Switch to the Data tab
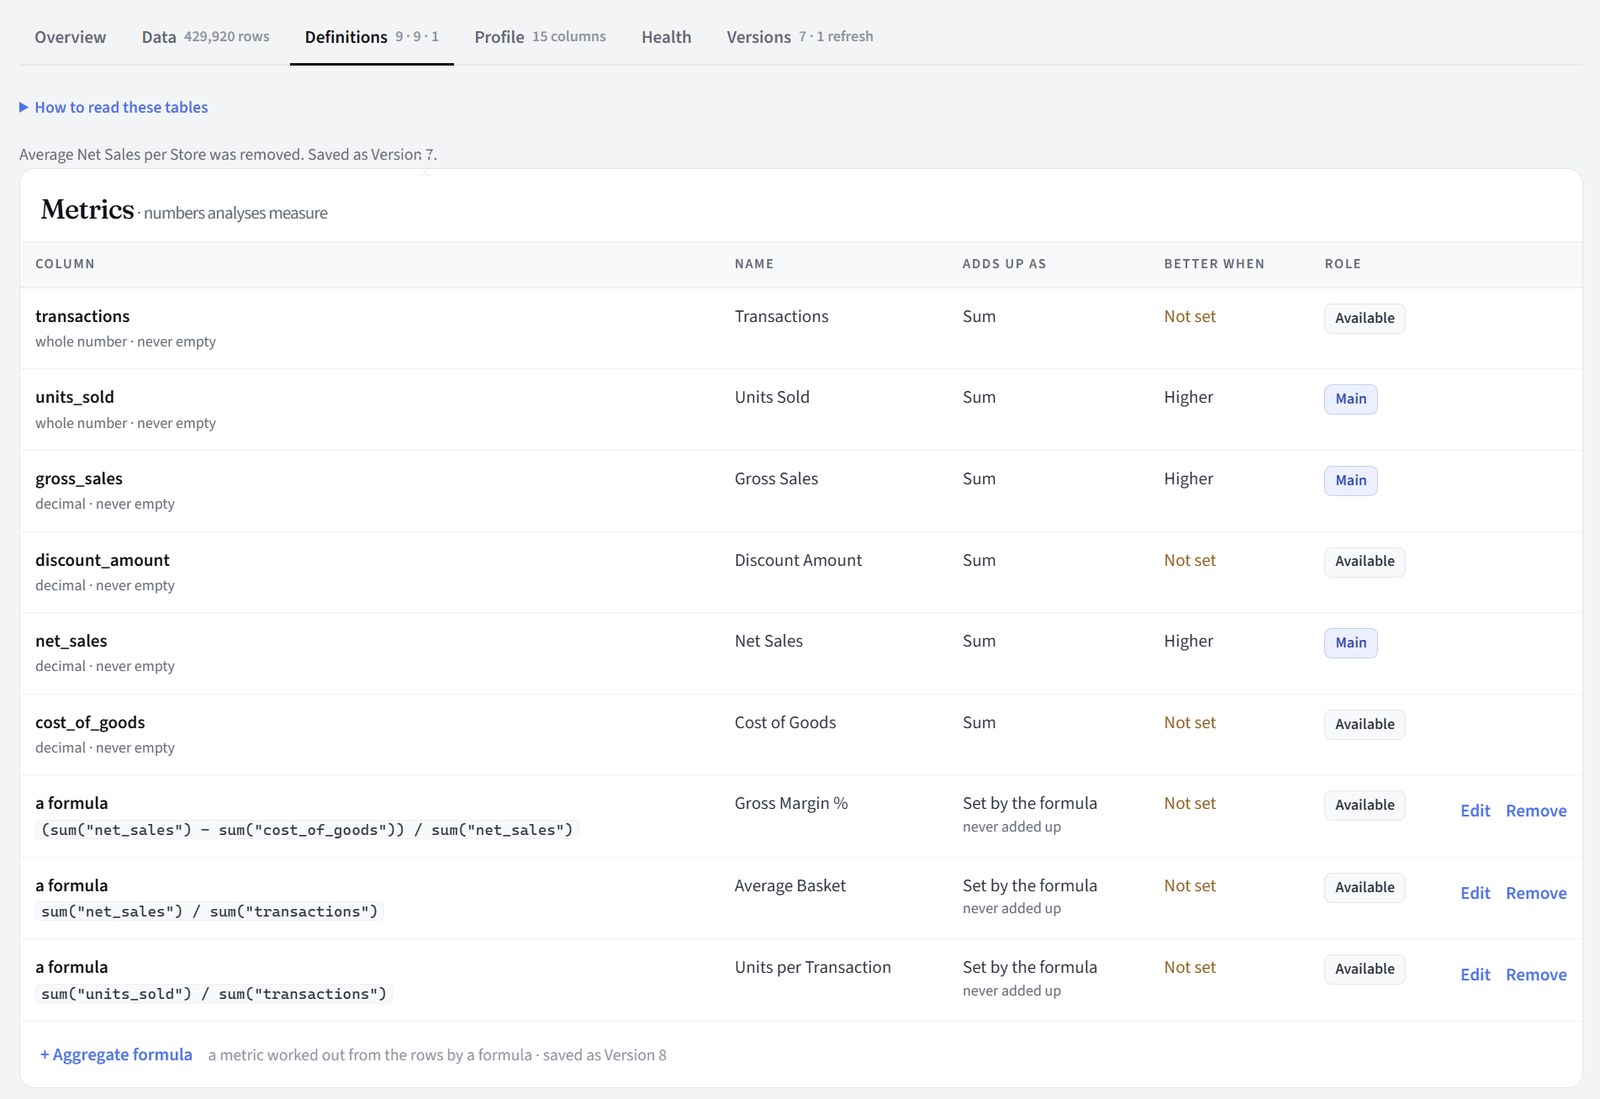This screenshot has height=1099, width=1600. coord(206,37)
